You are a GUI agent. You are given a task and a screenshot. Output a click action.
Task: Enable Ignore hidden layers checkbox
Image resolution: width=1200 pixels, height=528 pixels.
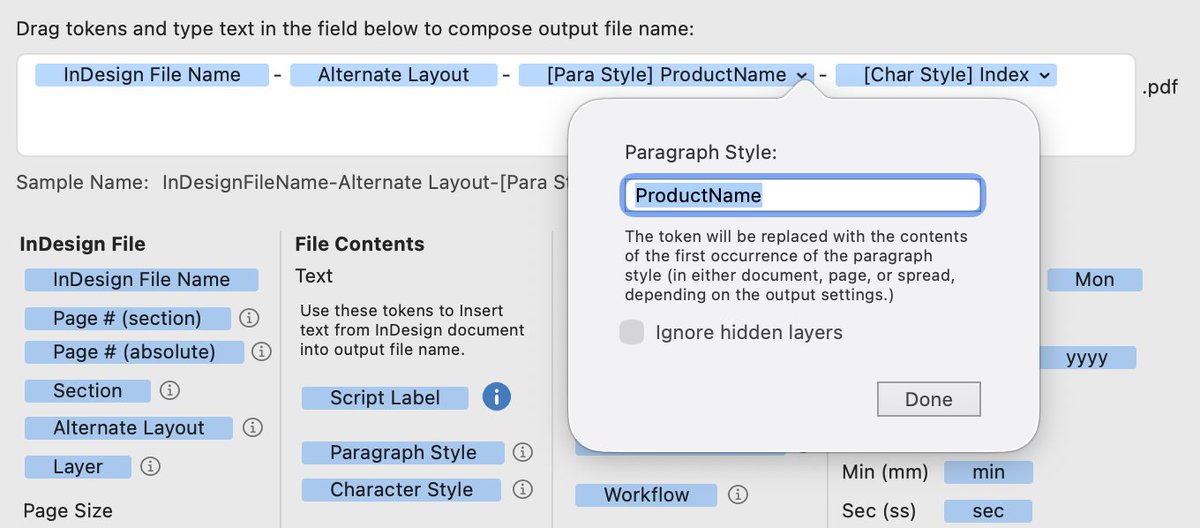pyautogui.click(x=631, y=332)
